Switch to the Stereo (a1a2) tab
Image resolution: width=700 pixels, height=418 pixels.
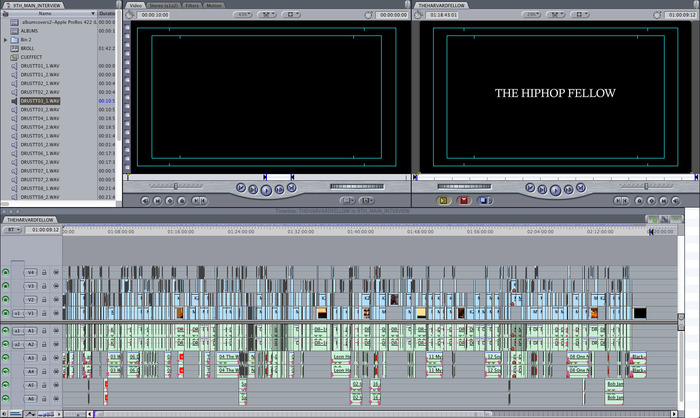163,5
